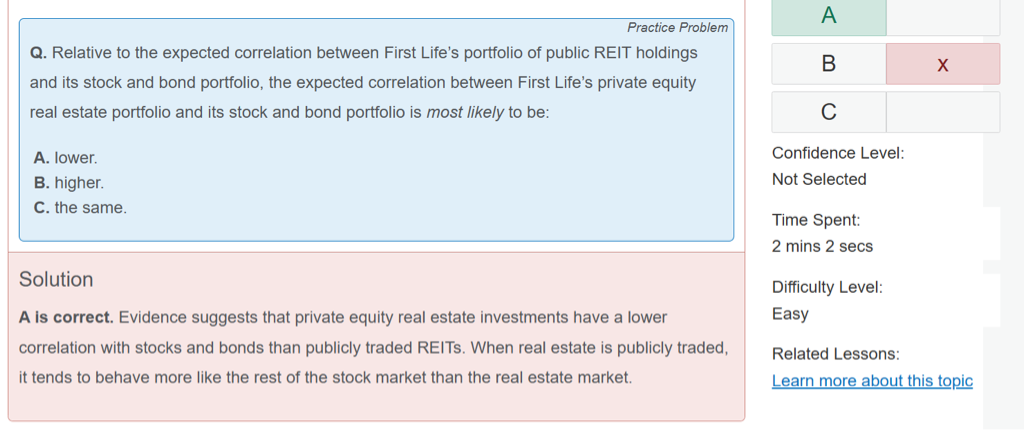Click the 'Confidence Level:' label

tap(838, 153)
